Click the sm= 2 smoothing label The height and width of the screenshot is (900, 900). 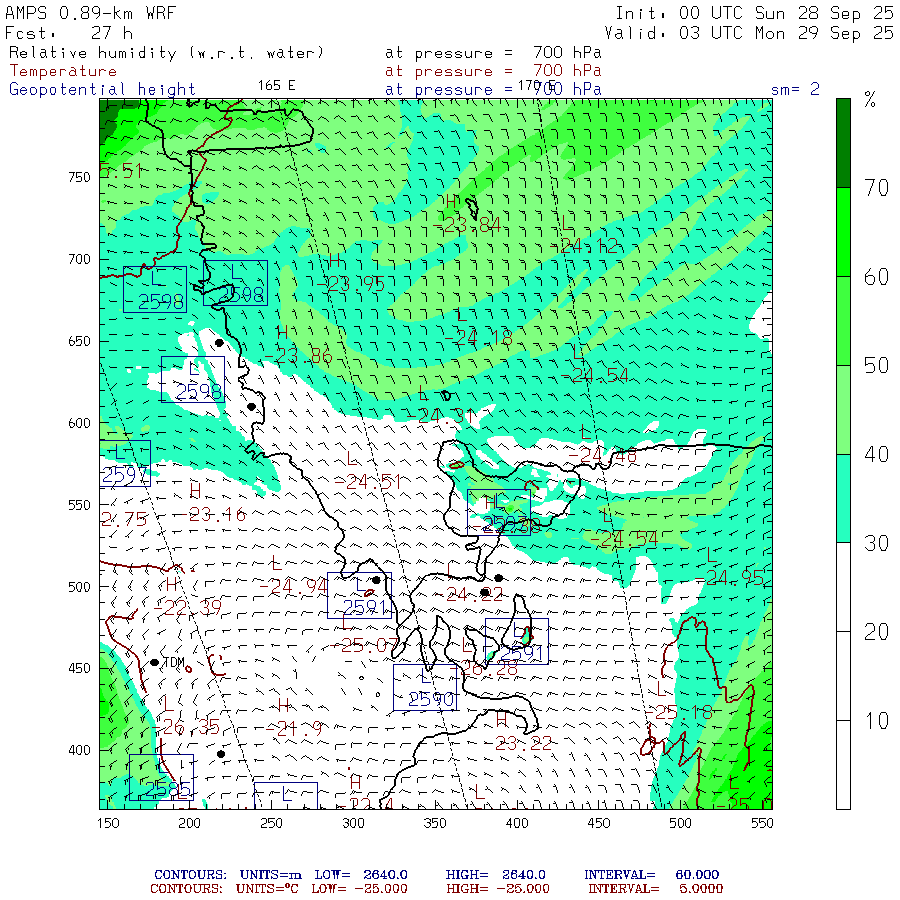coord(795,89)
